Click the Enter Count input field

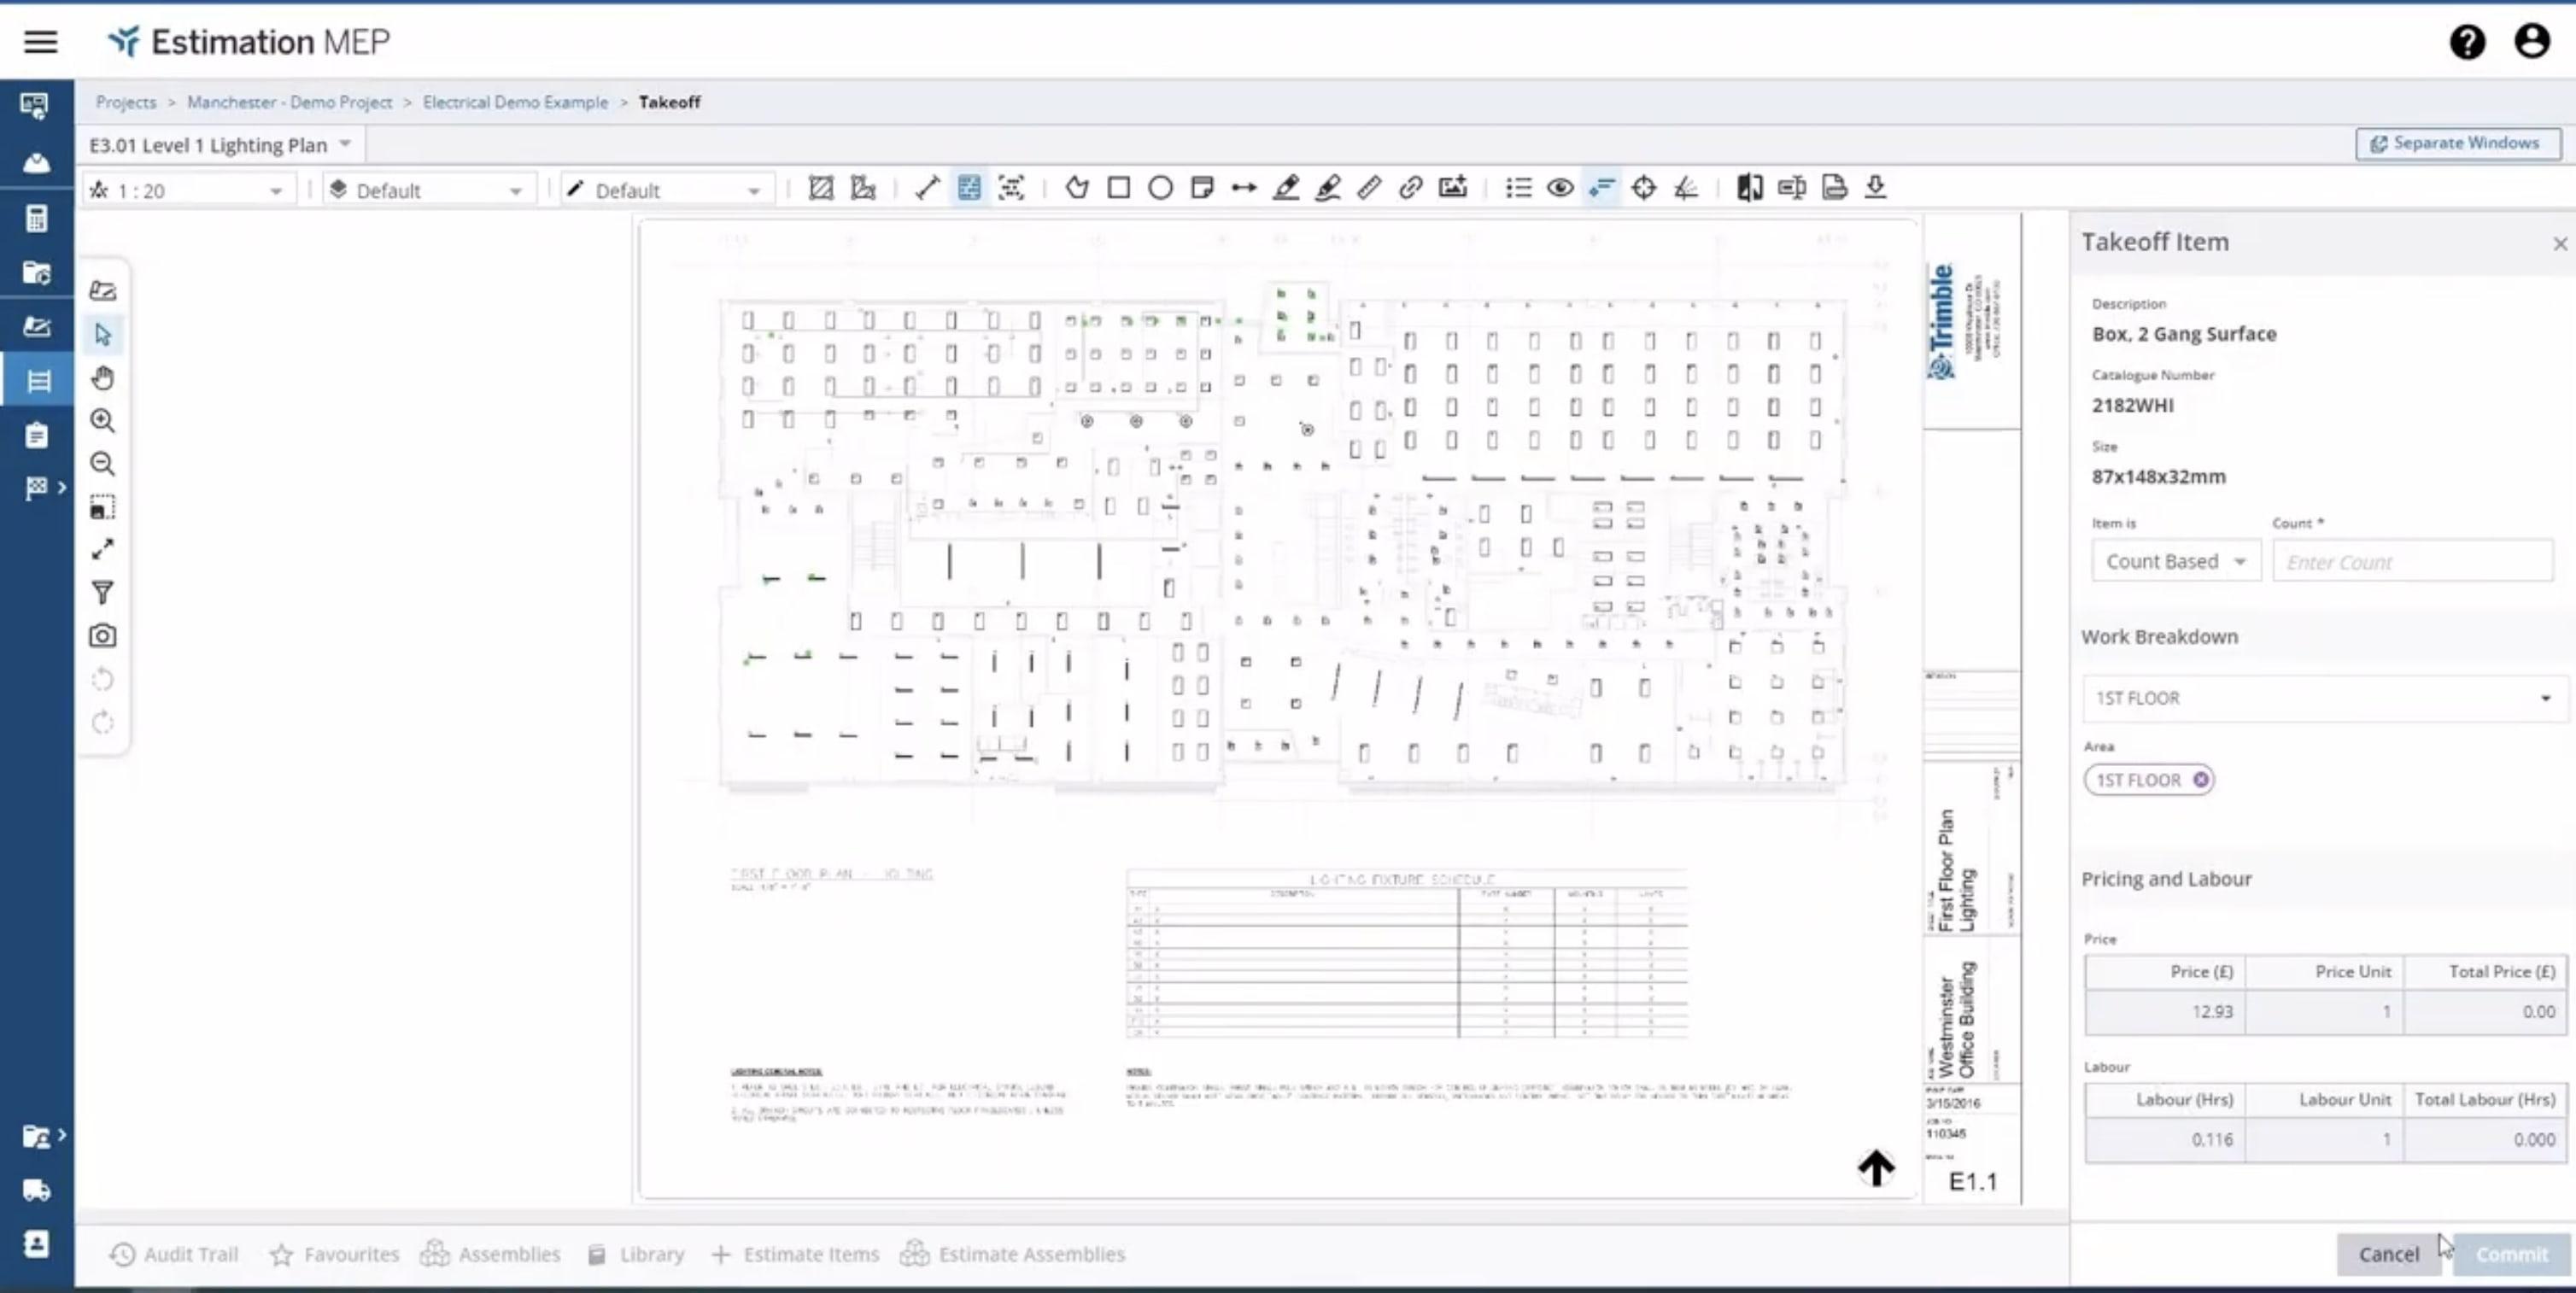[x=2411, y=562]
